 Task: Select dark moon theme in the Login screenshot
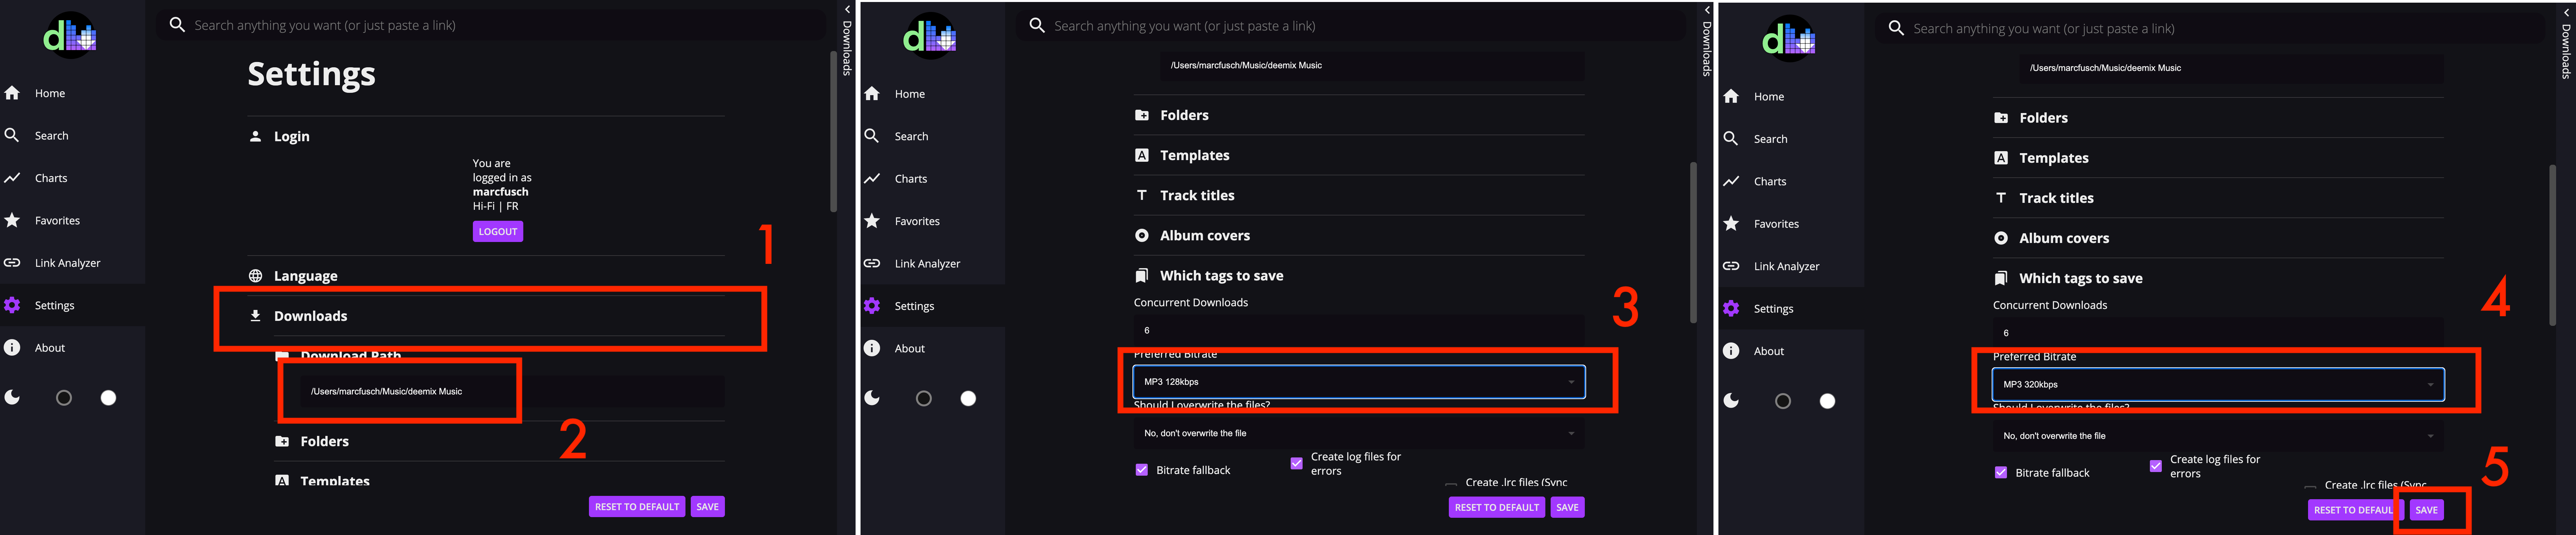(12, 398)
